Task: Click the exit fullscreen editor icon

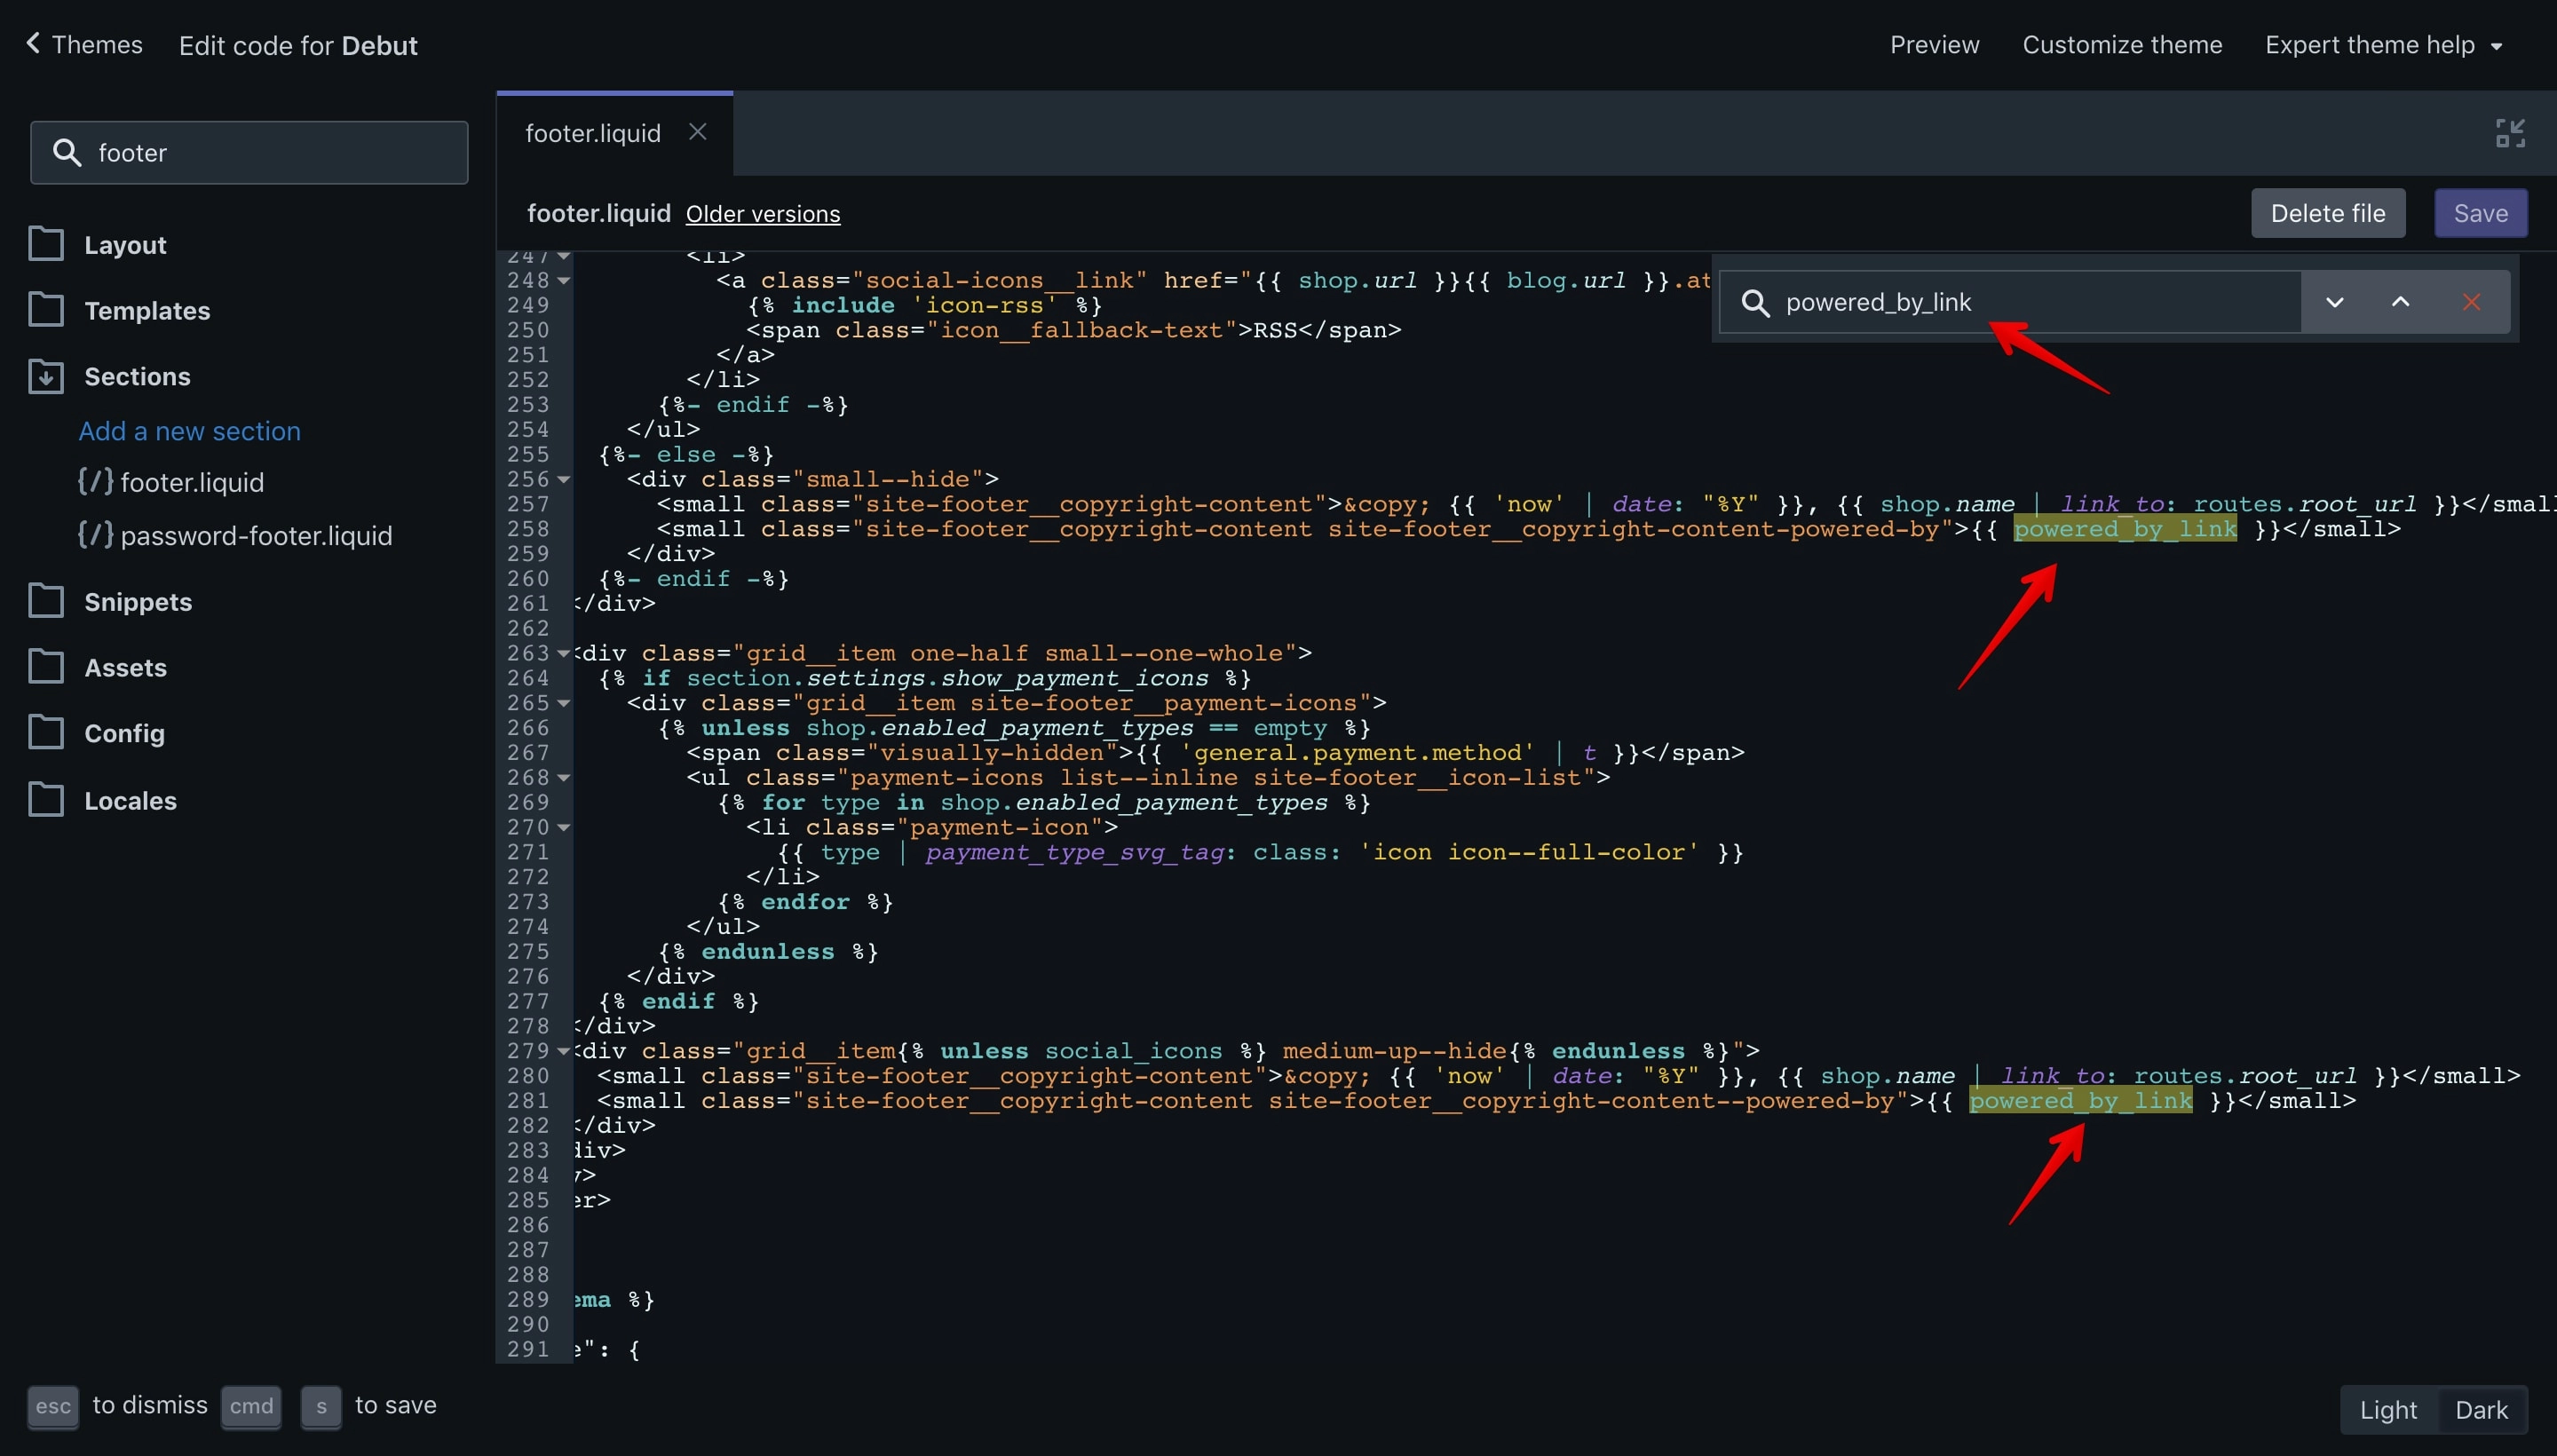Action: tap(2510, 133)
